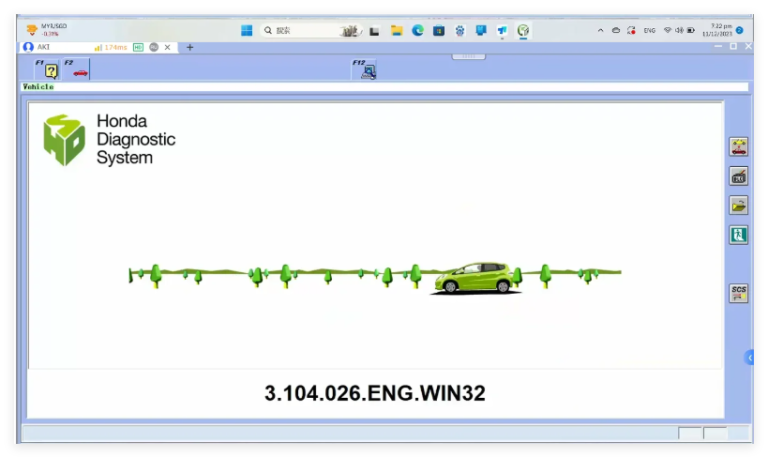Open the speaker volume tray icon
This screenshot has width=768, height=458.
coord(679,30)
